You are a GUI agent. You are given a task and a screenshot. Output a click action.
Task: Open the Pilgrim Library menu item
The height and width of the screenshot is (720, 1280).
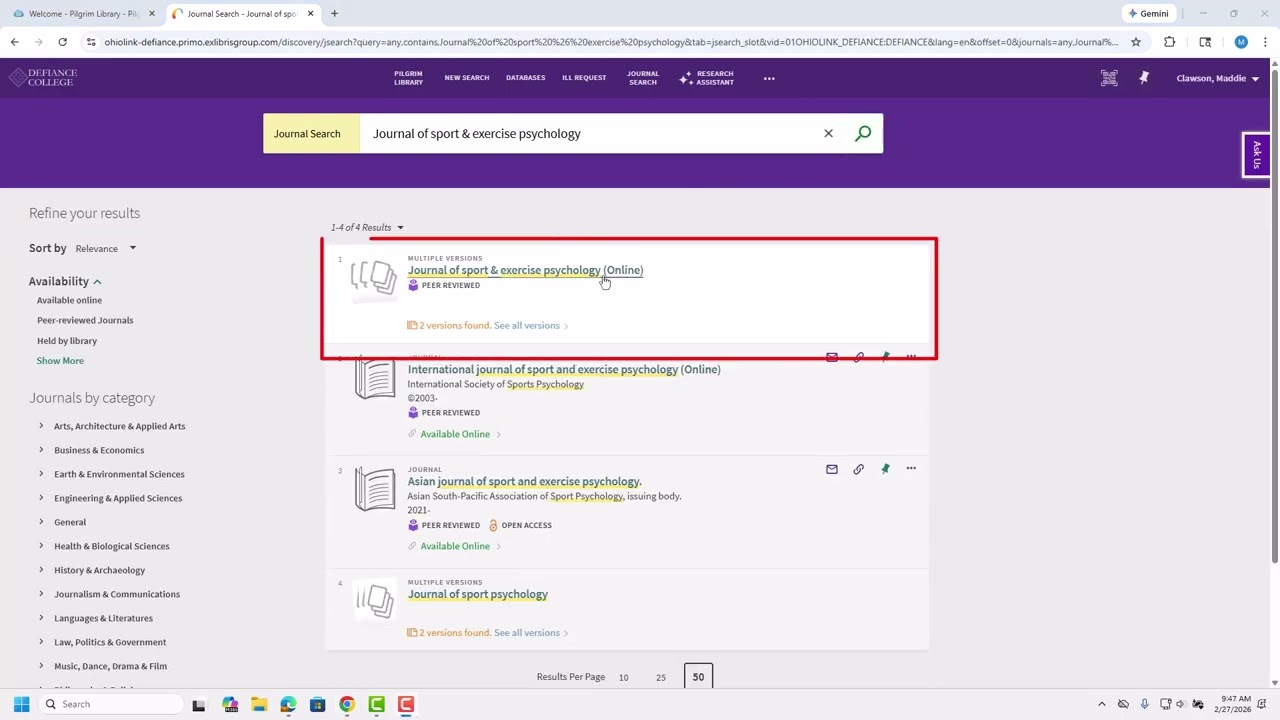tap(408, 78)
